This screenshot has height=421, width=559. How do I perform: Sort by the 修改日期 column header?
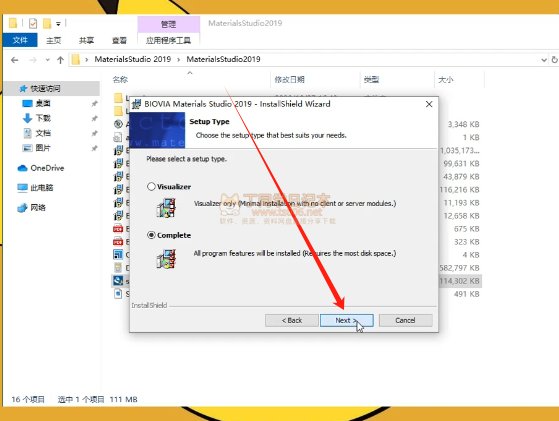click(x=289, y=79)
